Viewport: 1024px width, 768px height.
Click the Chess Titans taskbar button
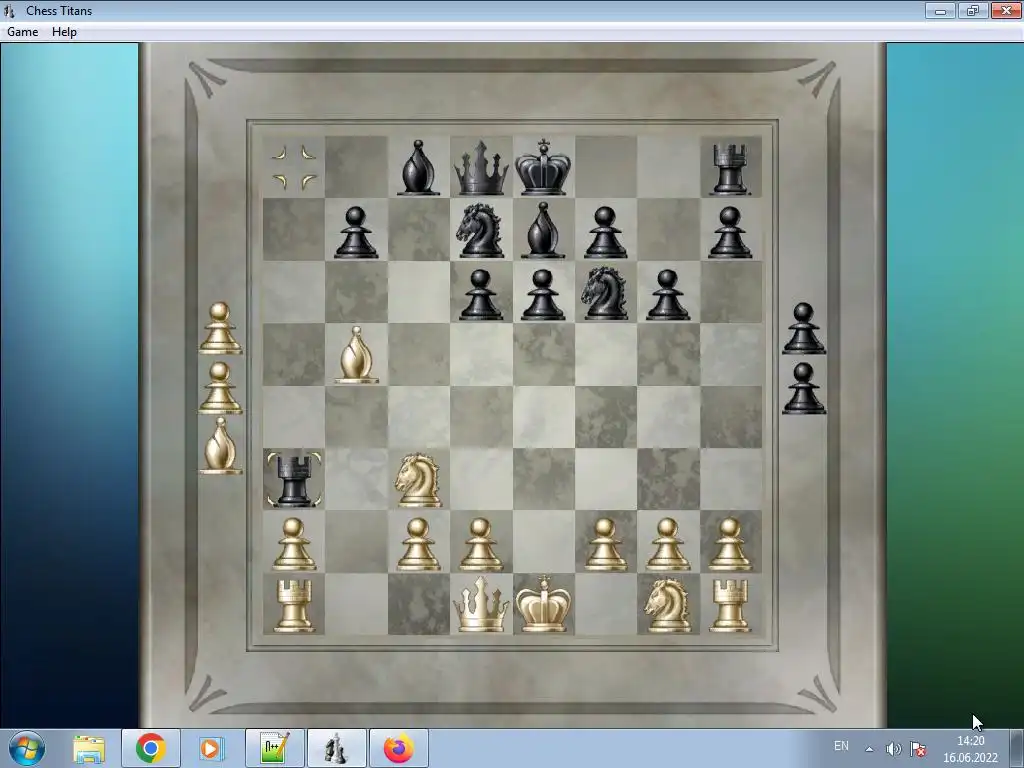336,748
